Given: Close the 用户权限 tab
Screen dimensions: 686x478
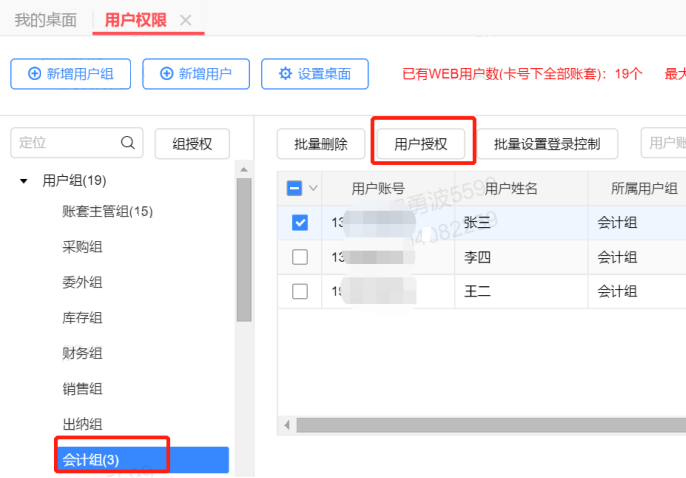Looking at the screenshot, I should pyautogui.click(x=186, y=20).
